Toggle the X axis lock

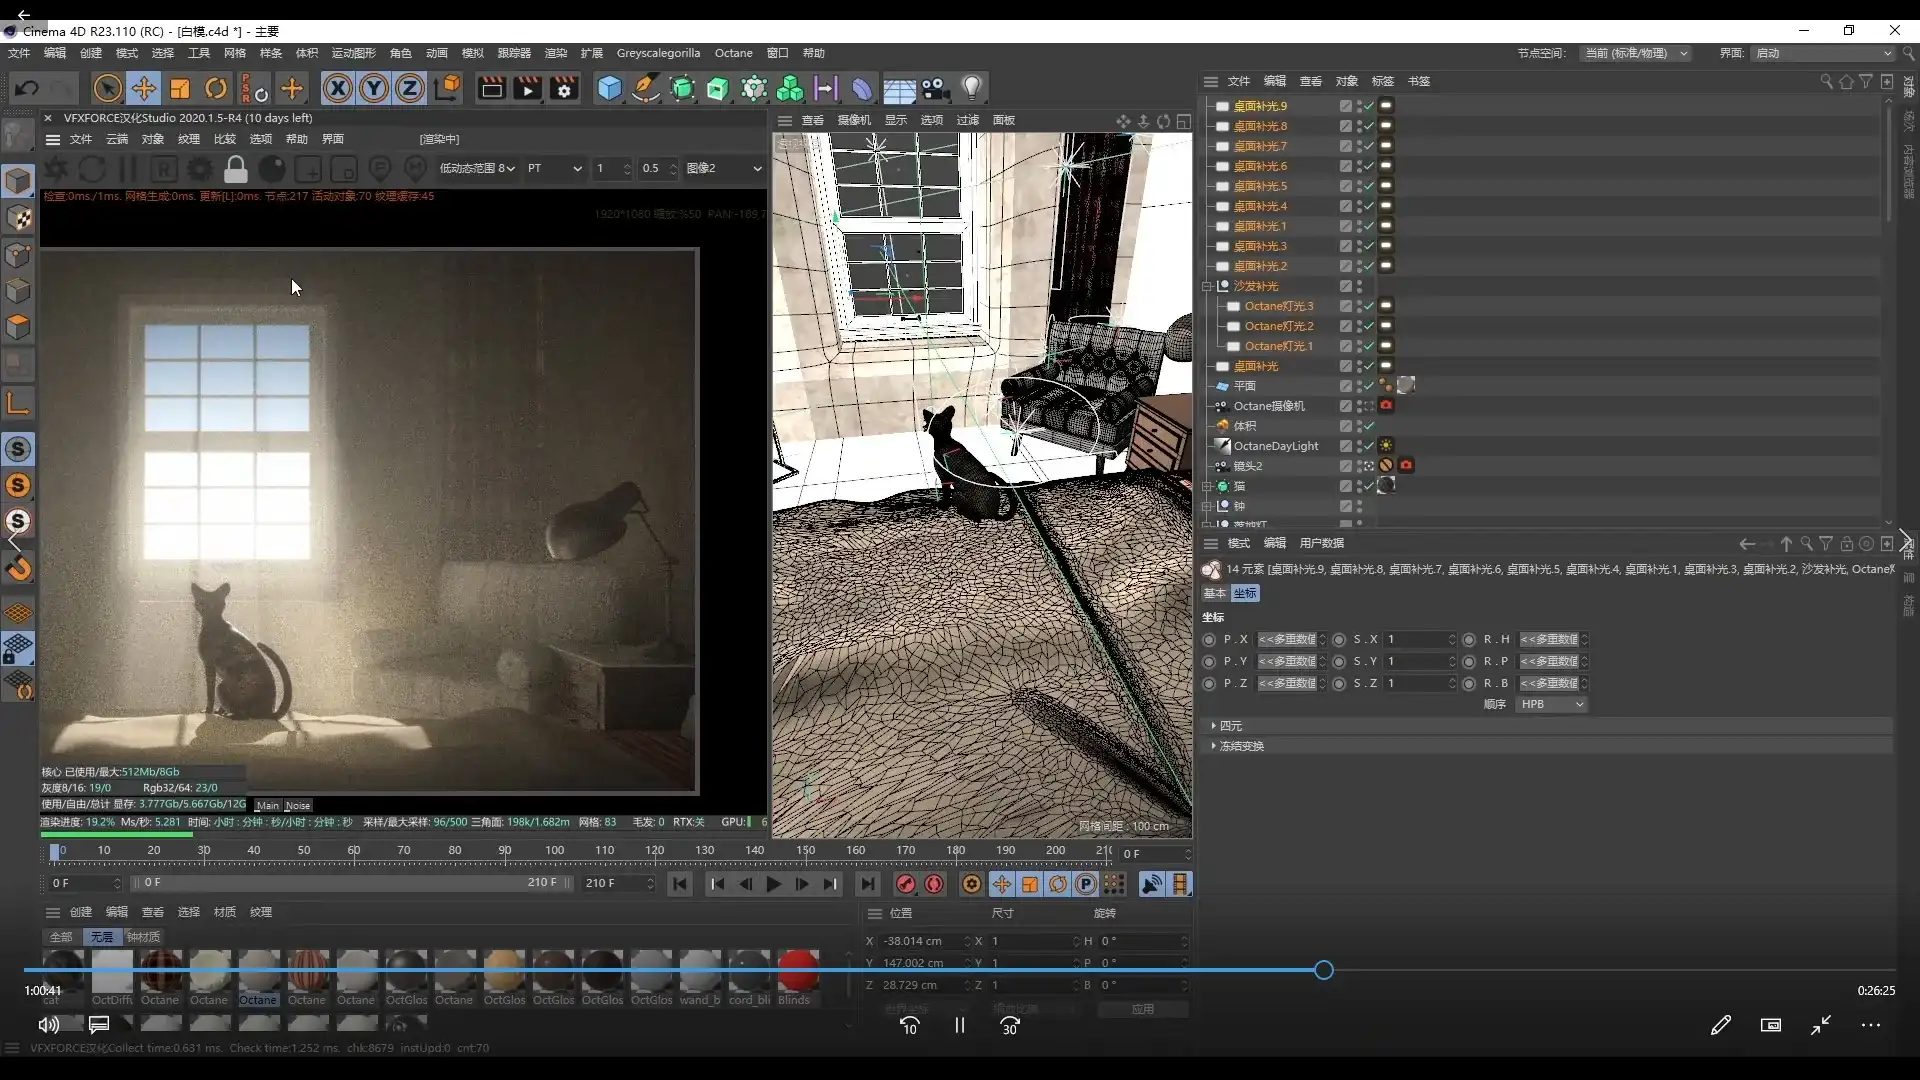click(338, 89)
